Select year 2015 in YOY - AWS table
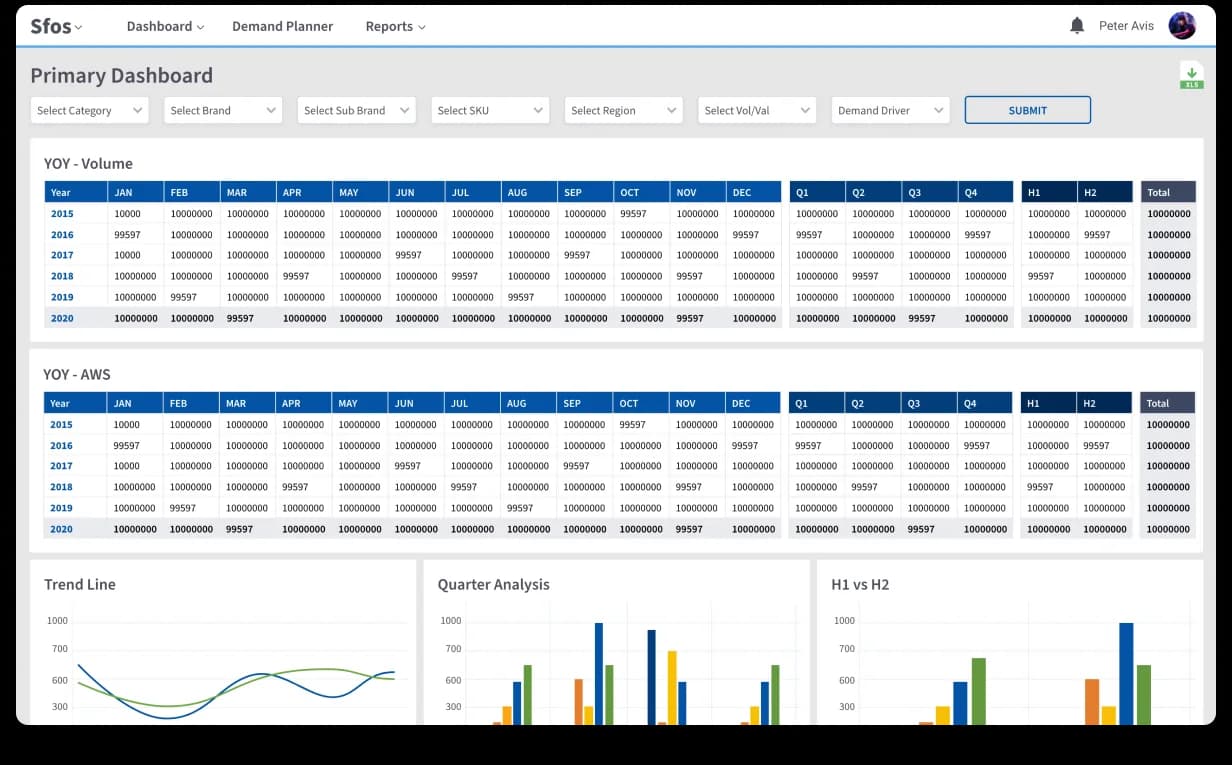 click(61, 424)
